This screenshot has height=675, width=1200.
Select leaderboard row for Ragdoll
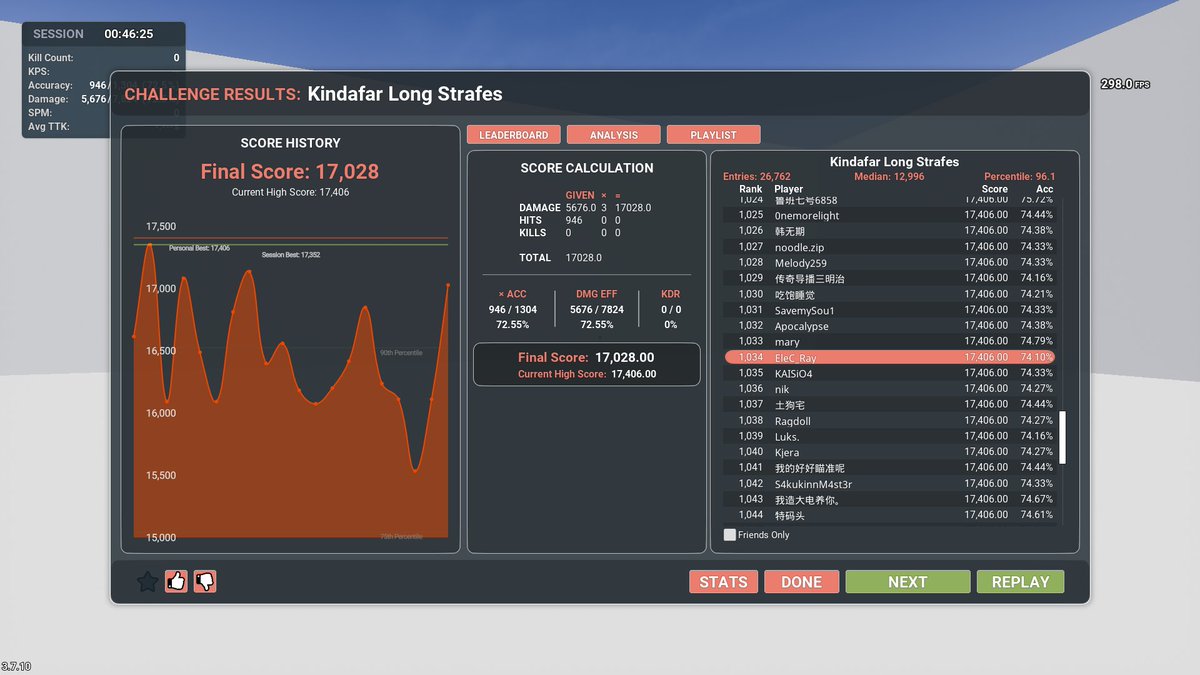[x=890, y=420]
